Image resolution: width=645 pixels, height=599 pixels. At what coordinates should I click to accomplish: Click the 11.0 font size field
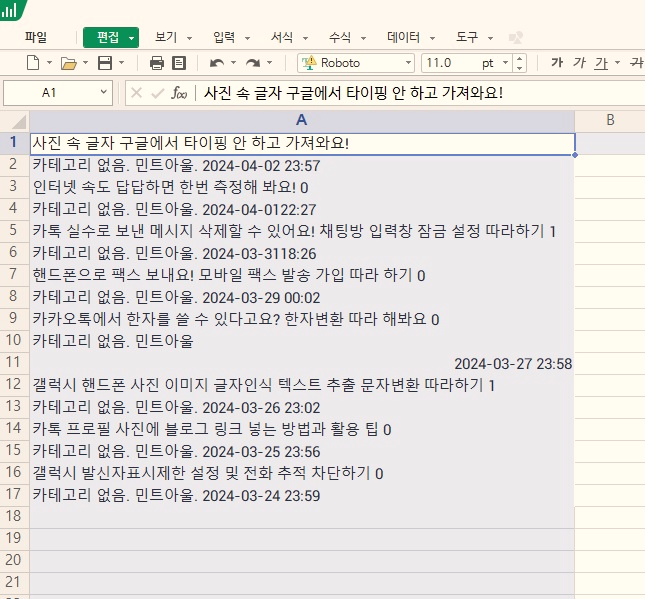click(452, 63)
